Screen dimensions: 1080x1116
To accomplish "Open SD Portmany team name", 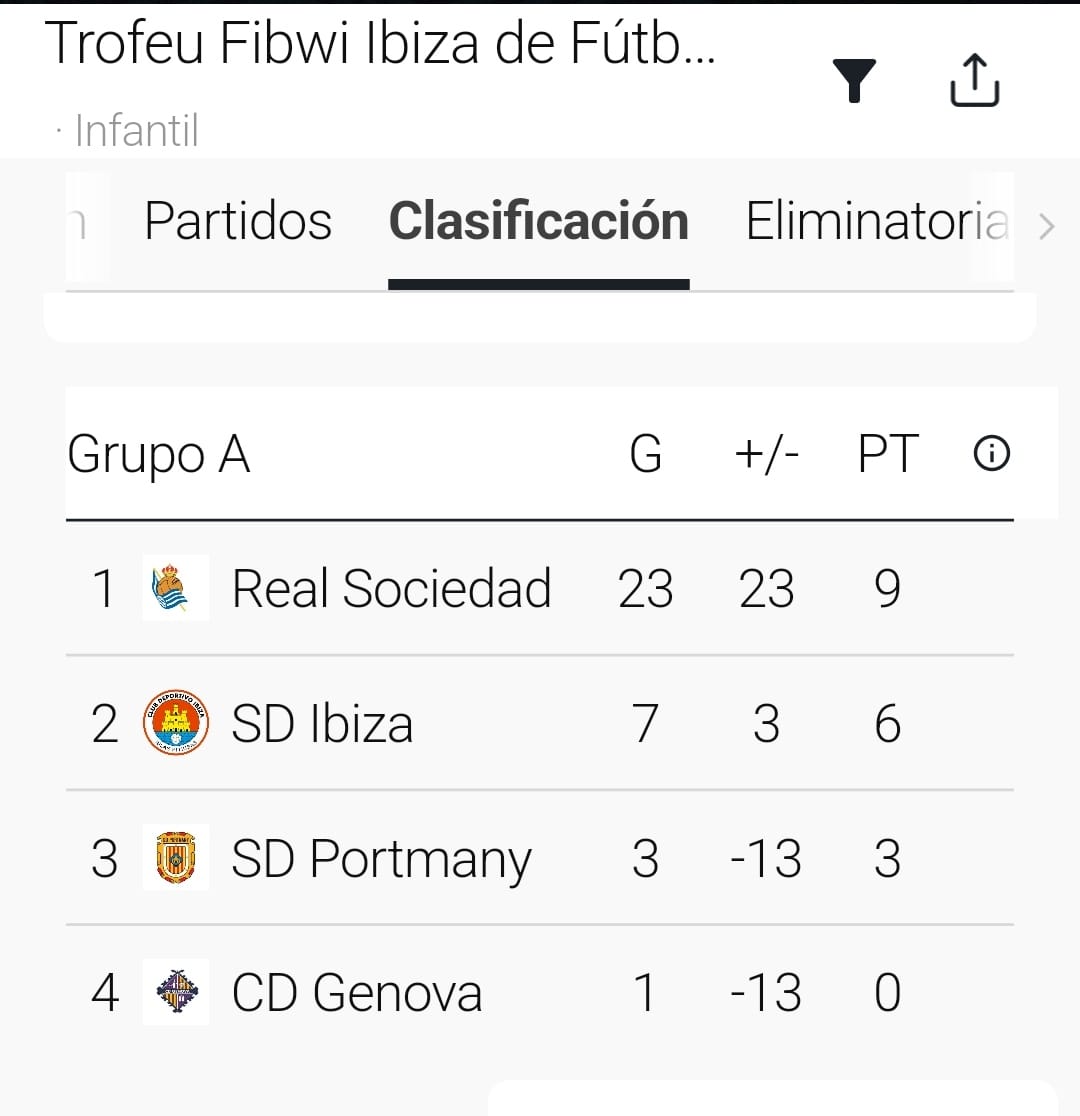I will click(x=381, y=859).
